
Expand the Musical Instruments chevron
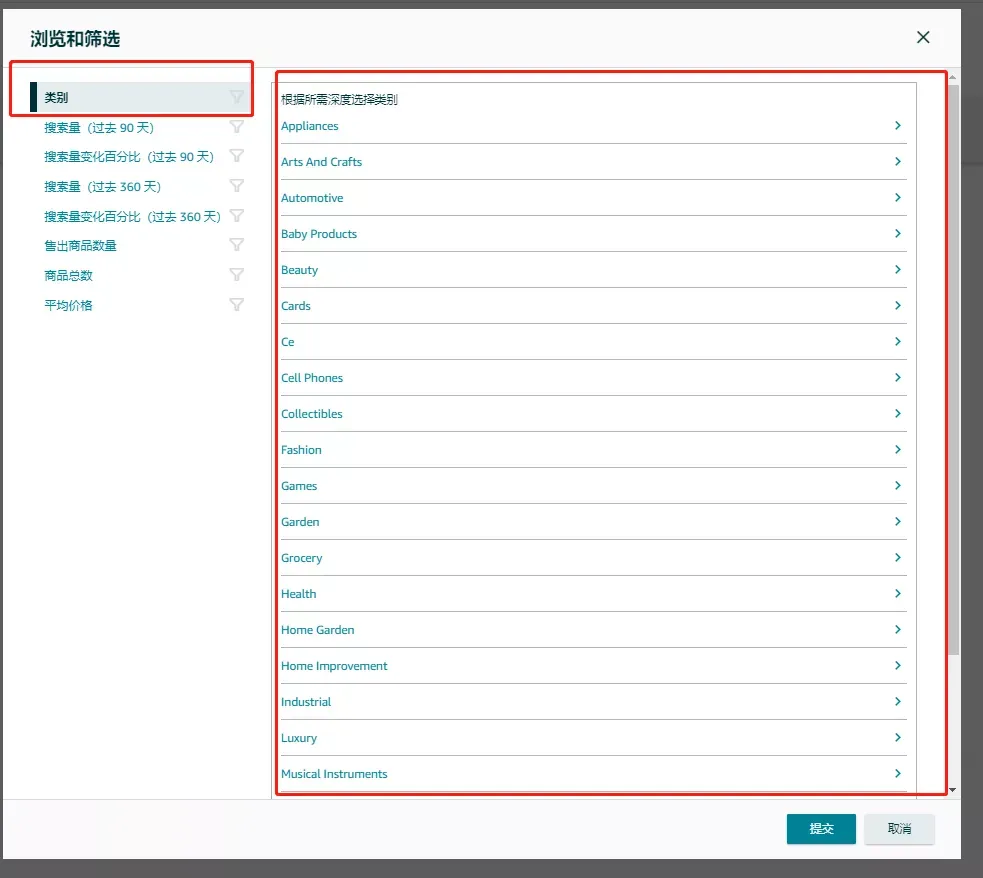pos(898,773)
